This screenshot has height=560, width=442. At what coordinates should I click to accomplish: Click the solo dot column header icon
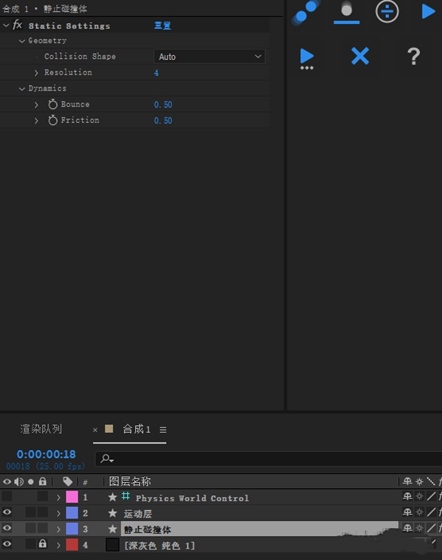point(31,482)
